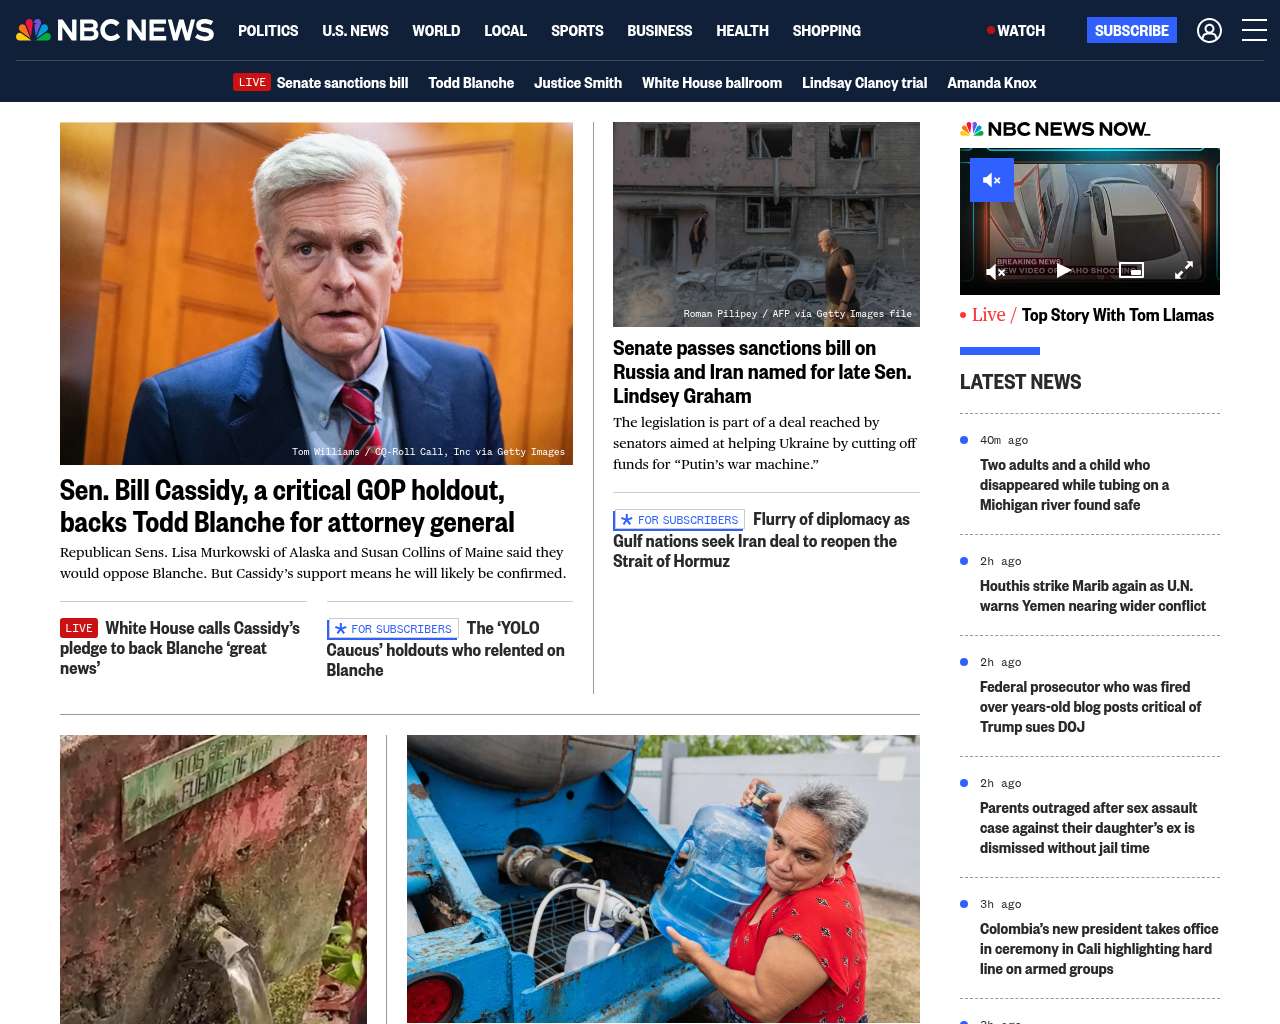Open the user account profile icon
The image size is (1280, 1024).
[x=1209, y=31]
